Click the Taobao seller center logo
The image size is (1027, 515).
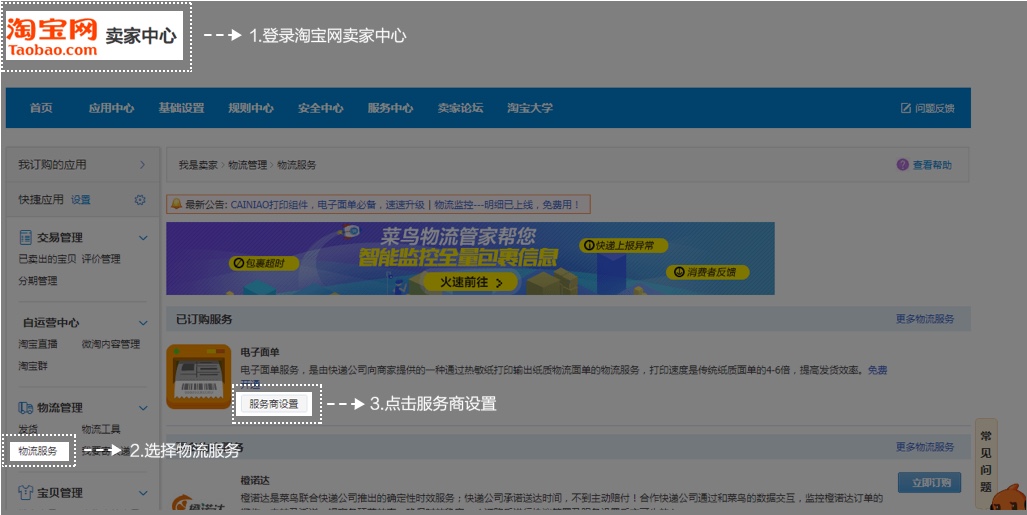[x=95, y=35]
